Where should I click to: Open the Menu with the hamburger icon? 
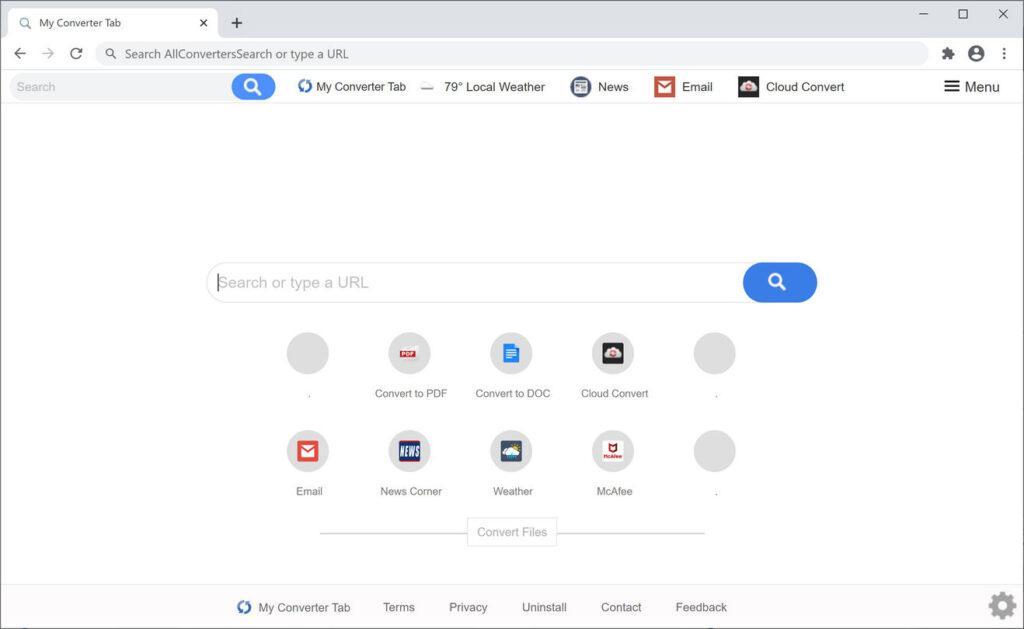click(x=971, y=87)
